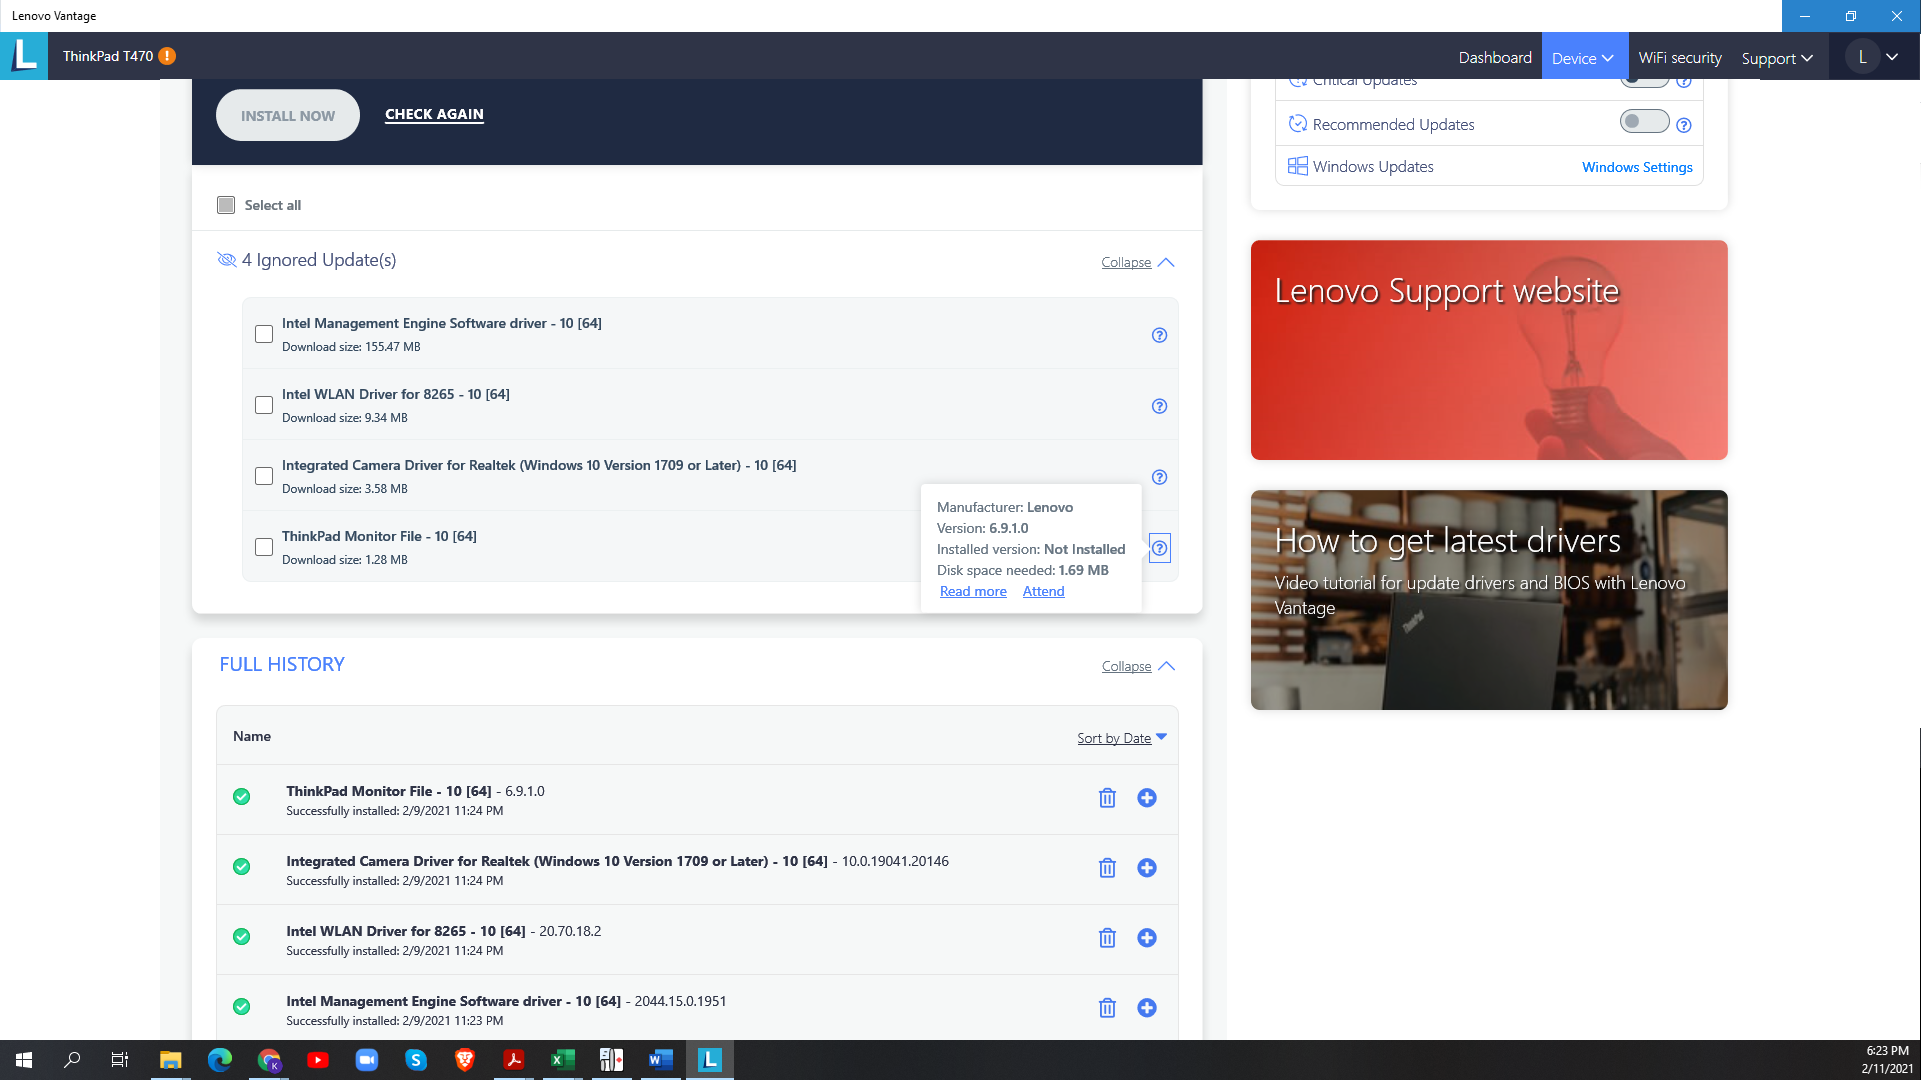
Task: Open How to get latest drivers video card
Action: (1489, 600)
